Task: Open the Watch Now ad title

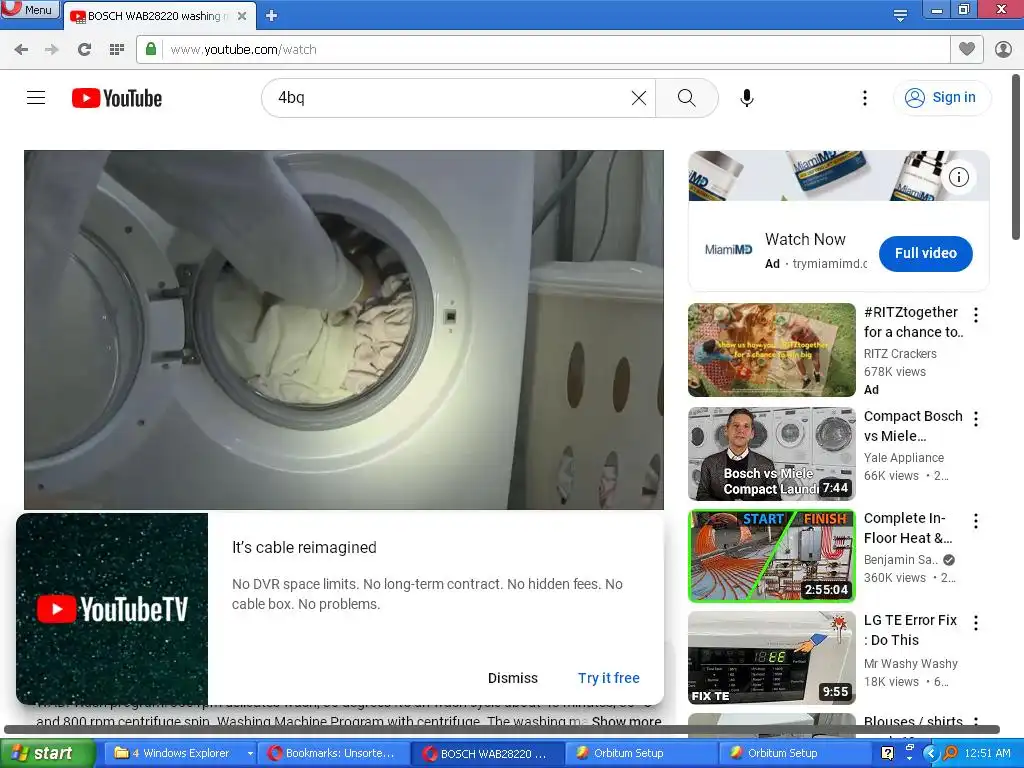Action: click(x=805, y=240)
